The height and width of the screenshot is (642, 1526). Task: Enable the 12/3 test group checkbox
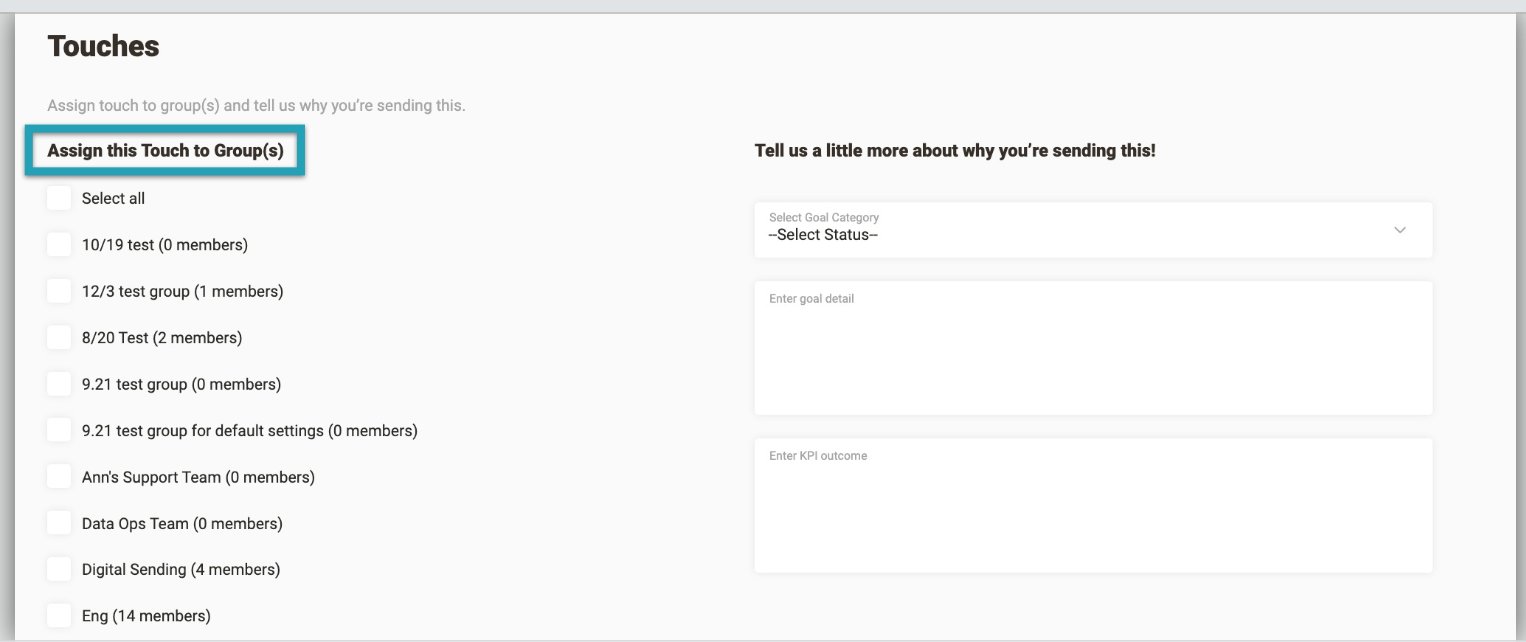pos(59,291)
